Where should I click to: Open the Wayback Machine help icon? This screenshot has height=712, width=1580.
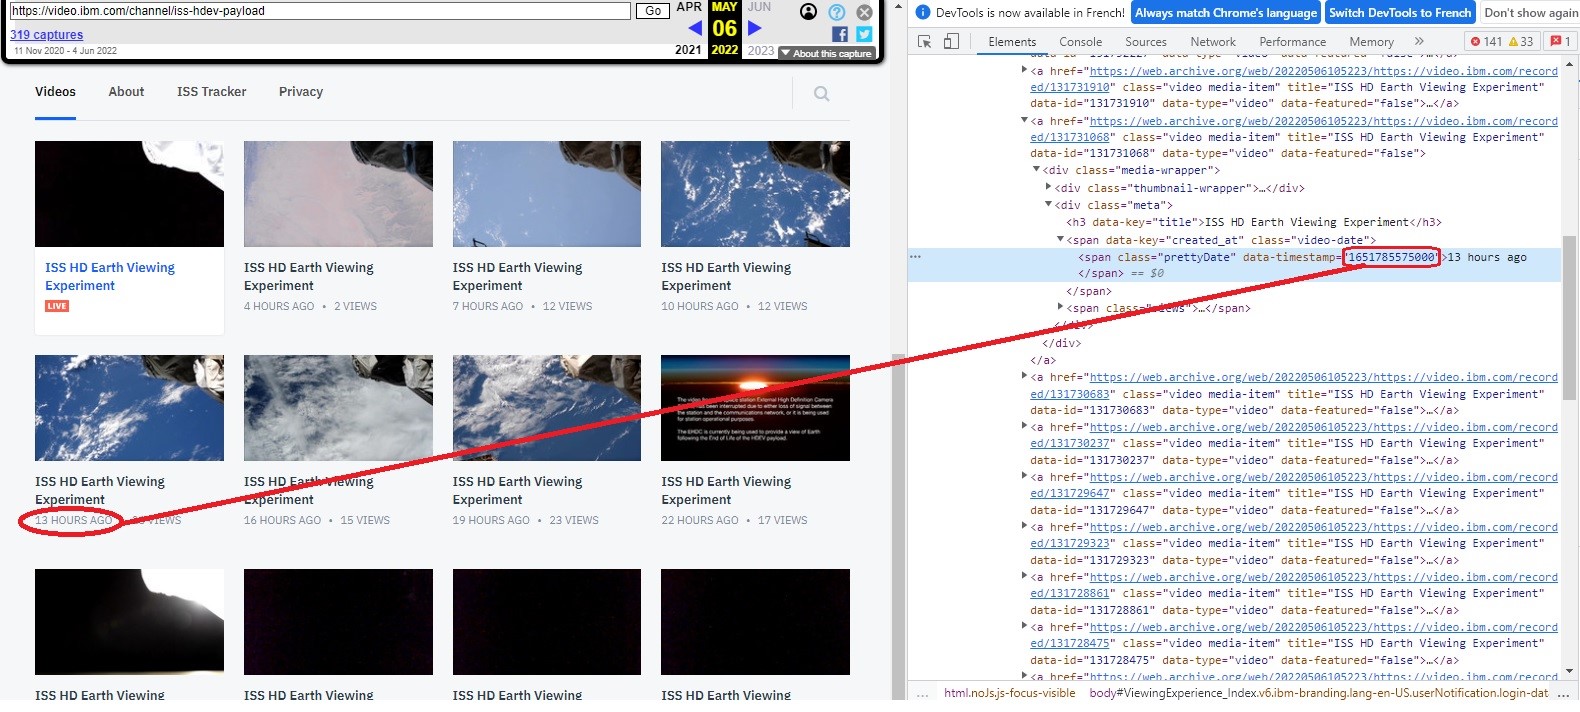[837, 12]
